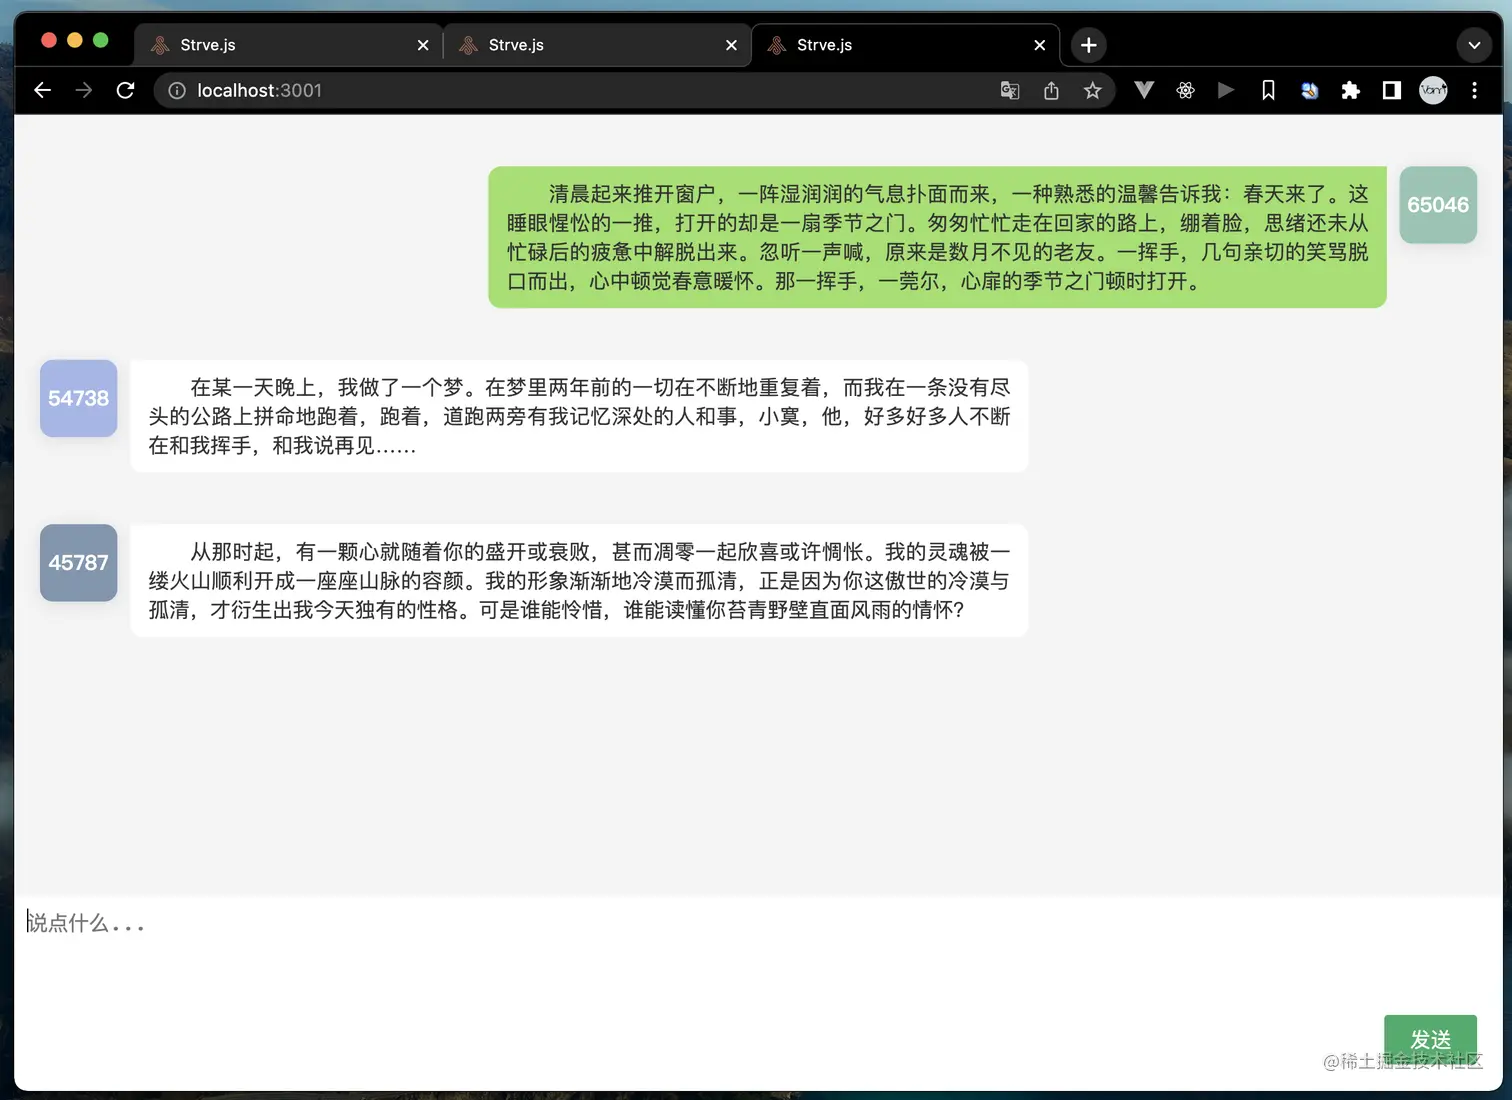This screenshot has height=1100, width=1512.
Task: Switch to the first Strve.js tab
Action: 288,45
